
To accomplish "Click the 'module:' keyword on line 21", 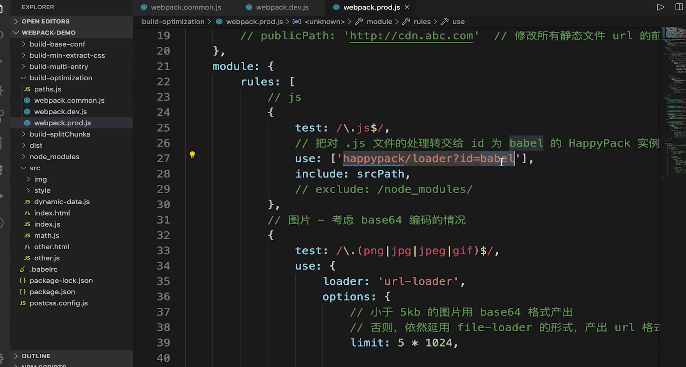I will pos(237,66).
